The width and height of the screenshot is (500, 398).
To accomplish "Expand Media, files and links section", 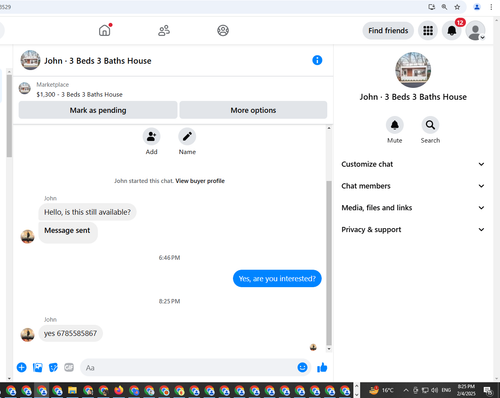I will pos(413,208).
